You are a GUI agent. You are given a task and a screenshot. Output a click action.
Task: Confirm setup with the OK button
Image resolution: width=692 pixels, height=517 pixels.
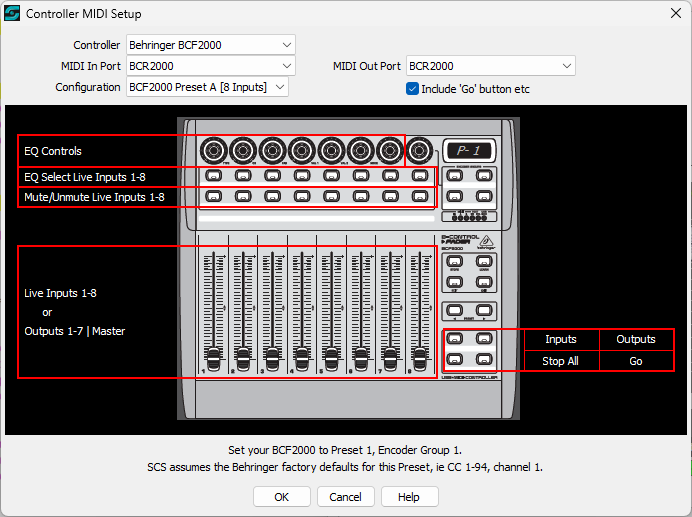(x=282, y=497)
